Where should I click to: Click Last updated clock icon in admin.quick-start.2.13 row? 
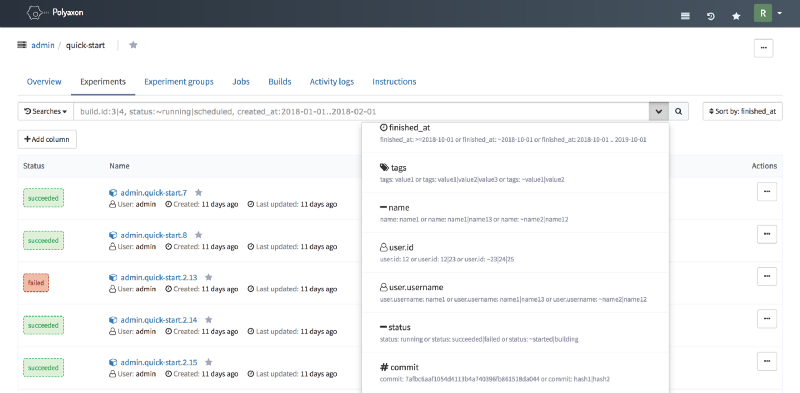[x=251, y=289]
